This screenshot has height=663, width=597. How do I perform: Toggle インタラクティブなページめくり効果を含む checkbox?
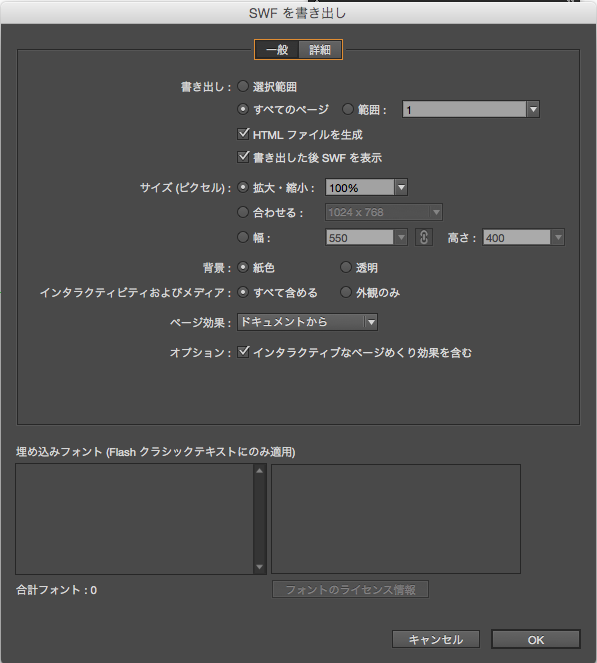[x=243, y=352]
